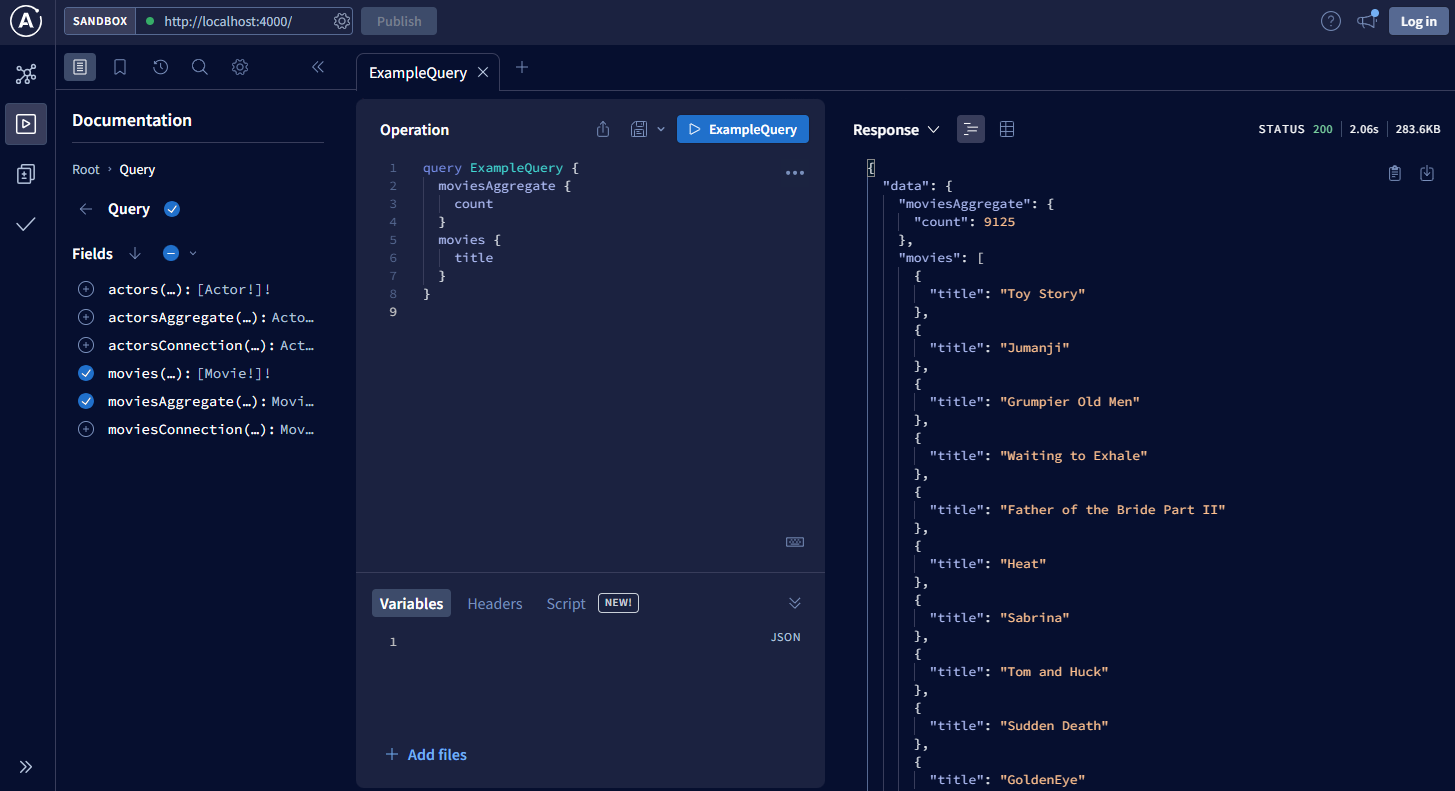Open the saved operations bookmark panel
Viewport: 1455px width, 791px height.
(119, 67)
